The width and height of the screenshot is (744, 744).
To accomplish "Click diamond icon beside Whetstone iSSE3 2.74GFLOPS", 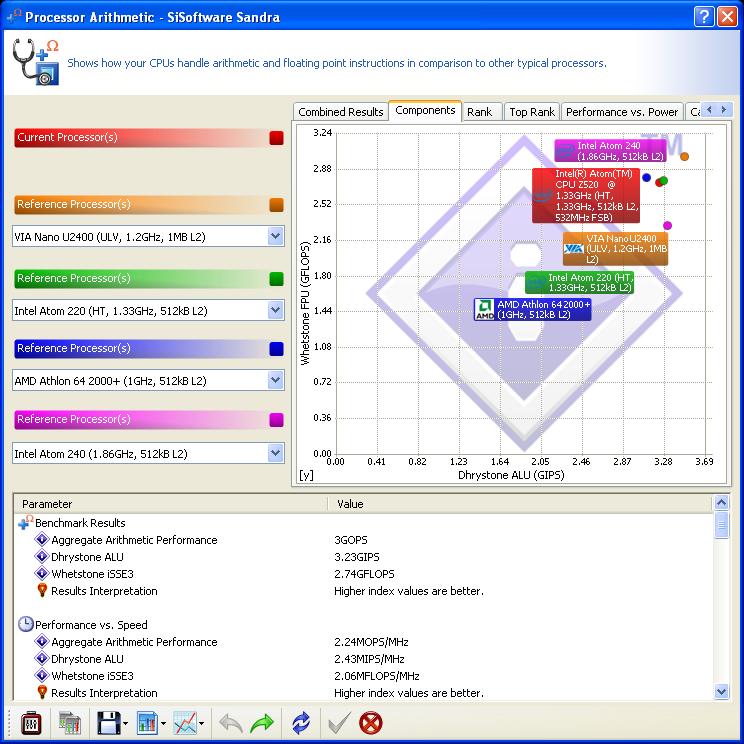I will [42, 573].
